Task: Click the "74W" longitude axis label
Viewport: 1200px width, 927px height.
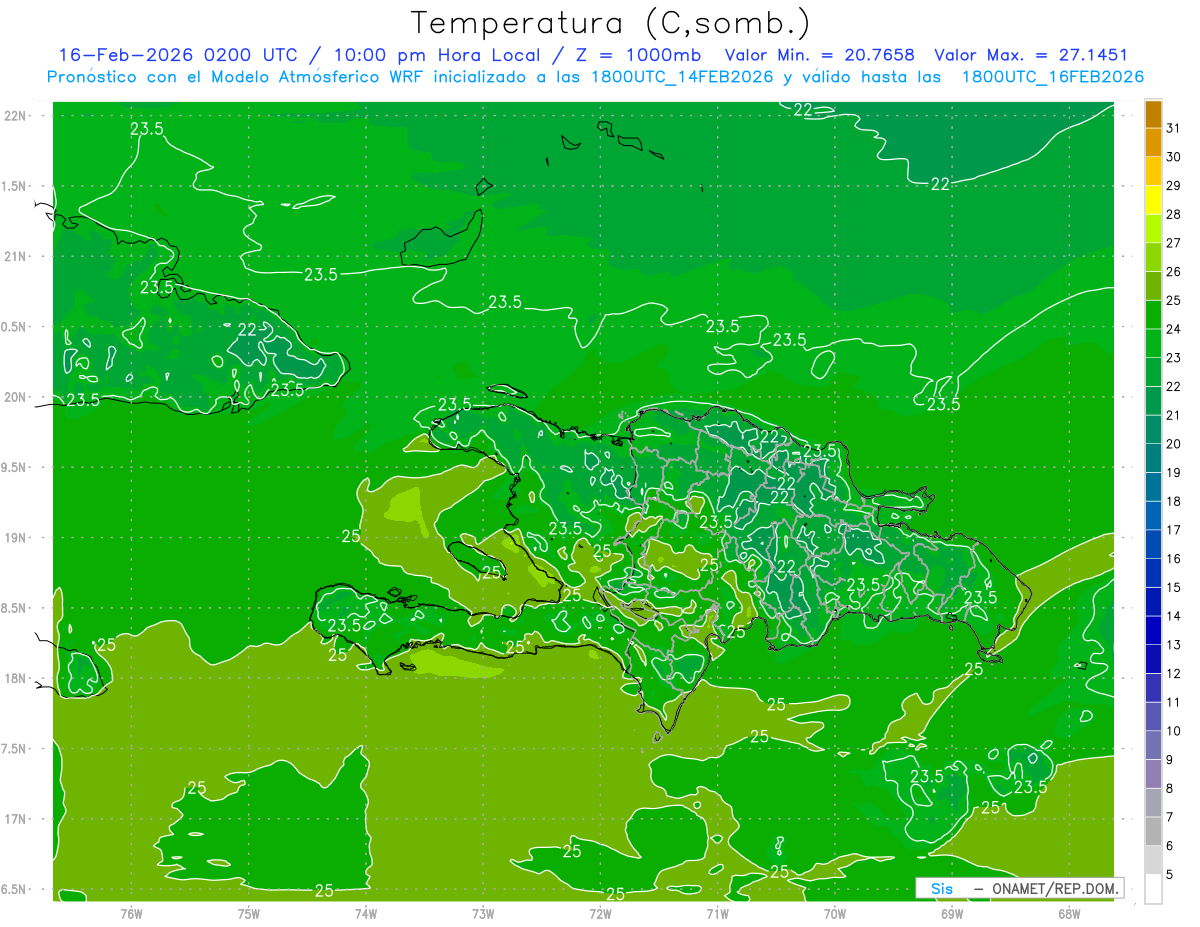Action: (365, 913)
